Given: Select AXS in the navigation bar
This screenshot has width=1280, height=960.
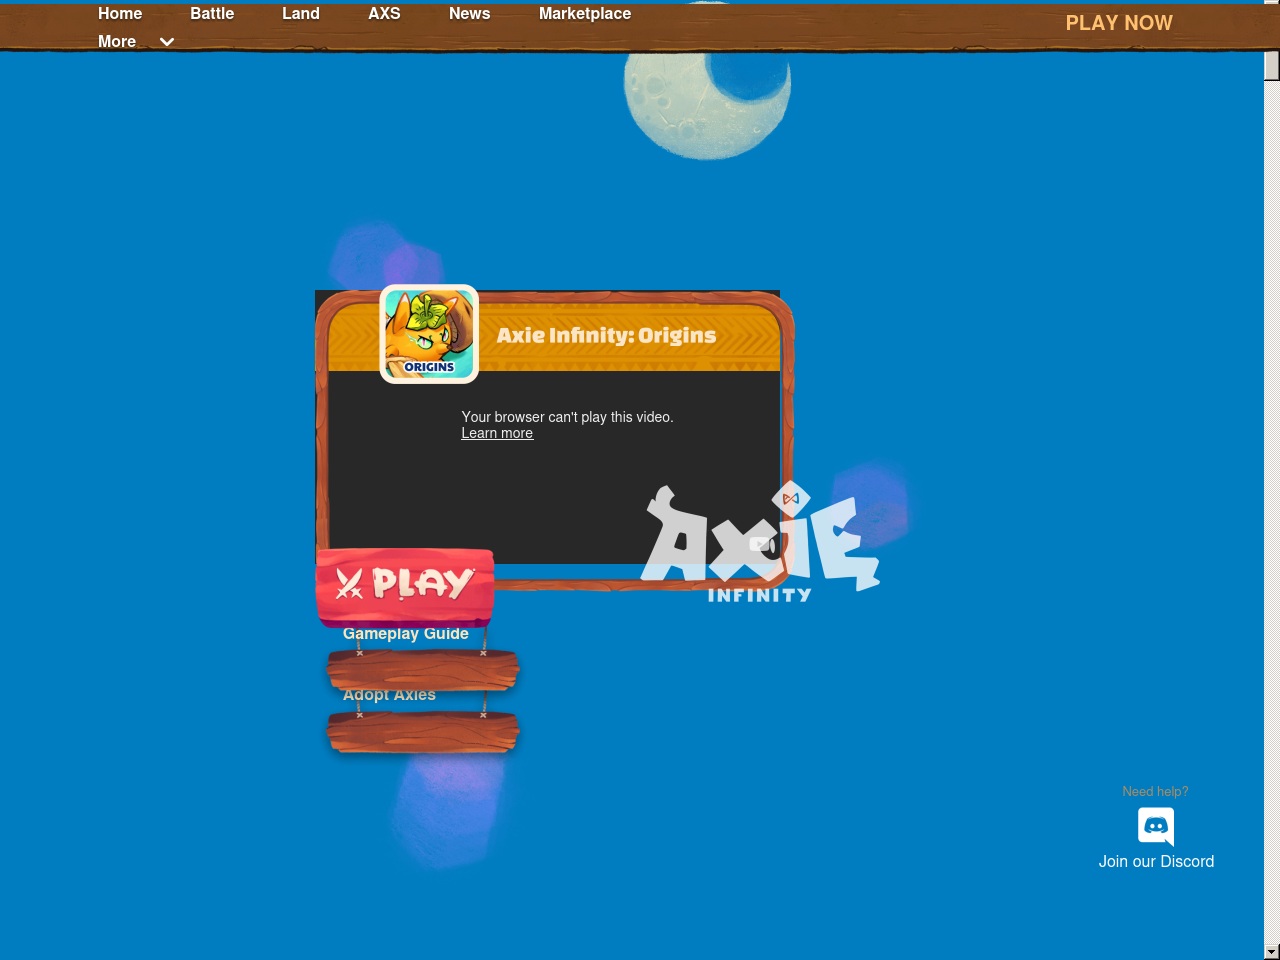Looking at the screenshot, I should point(384,14).
